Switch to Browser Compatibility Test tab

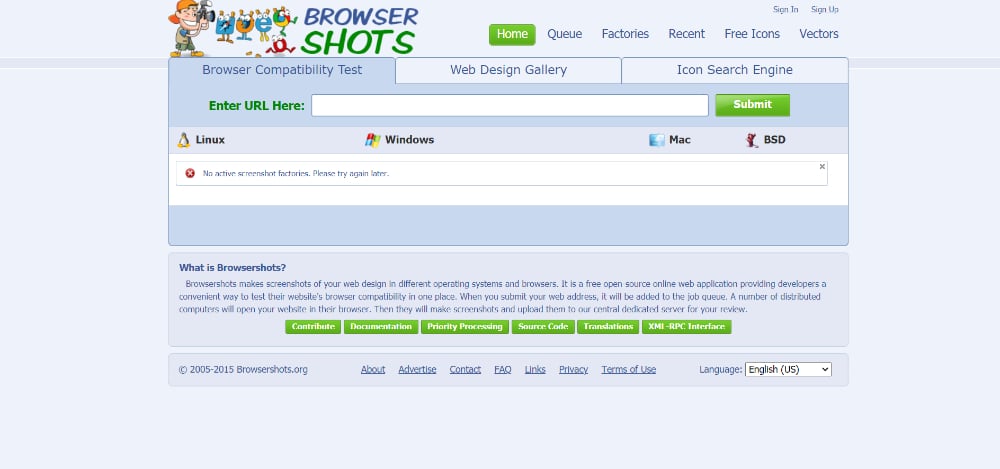pyautogui.click(x=282, y=70)
